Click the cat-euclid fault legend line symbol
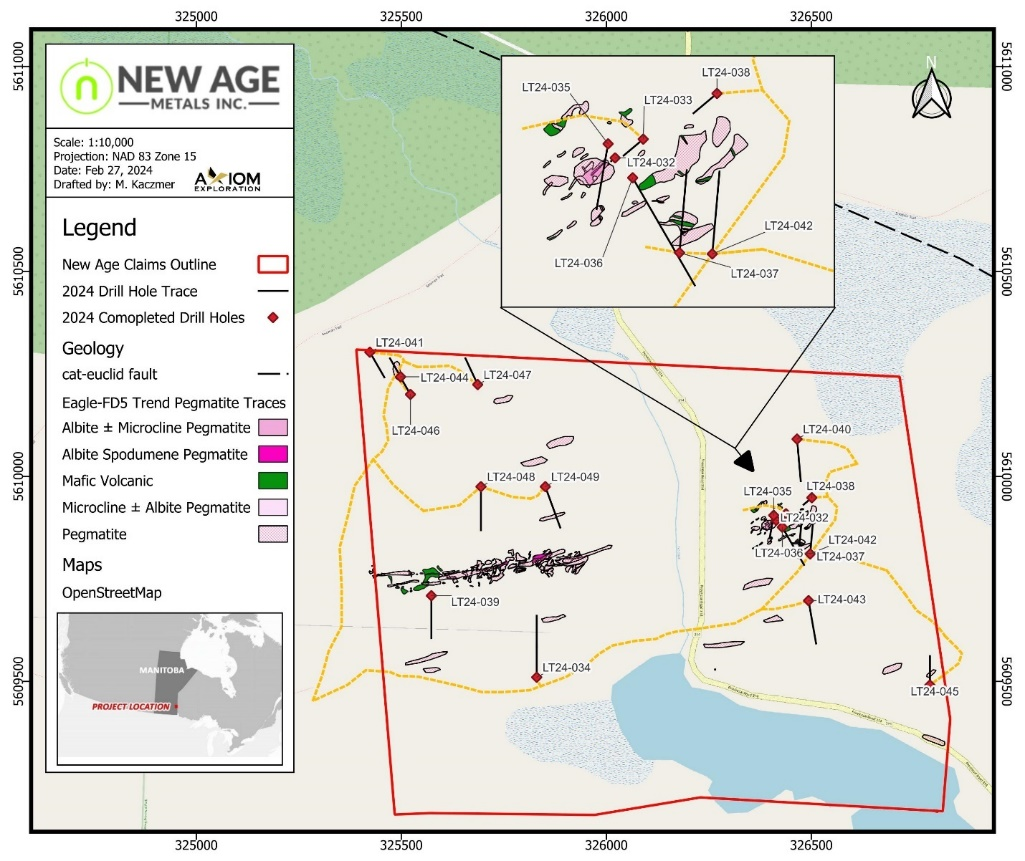This screenshot has height=861, width=1025. (273, 374)
